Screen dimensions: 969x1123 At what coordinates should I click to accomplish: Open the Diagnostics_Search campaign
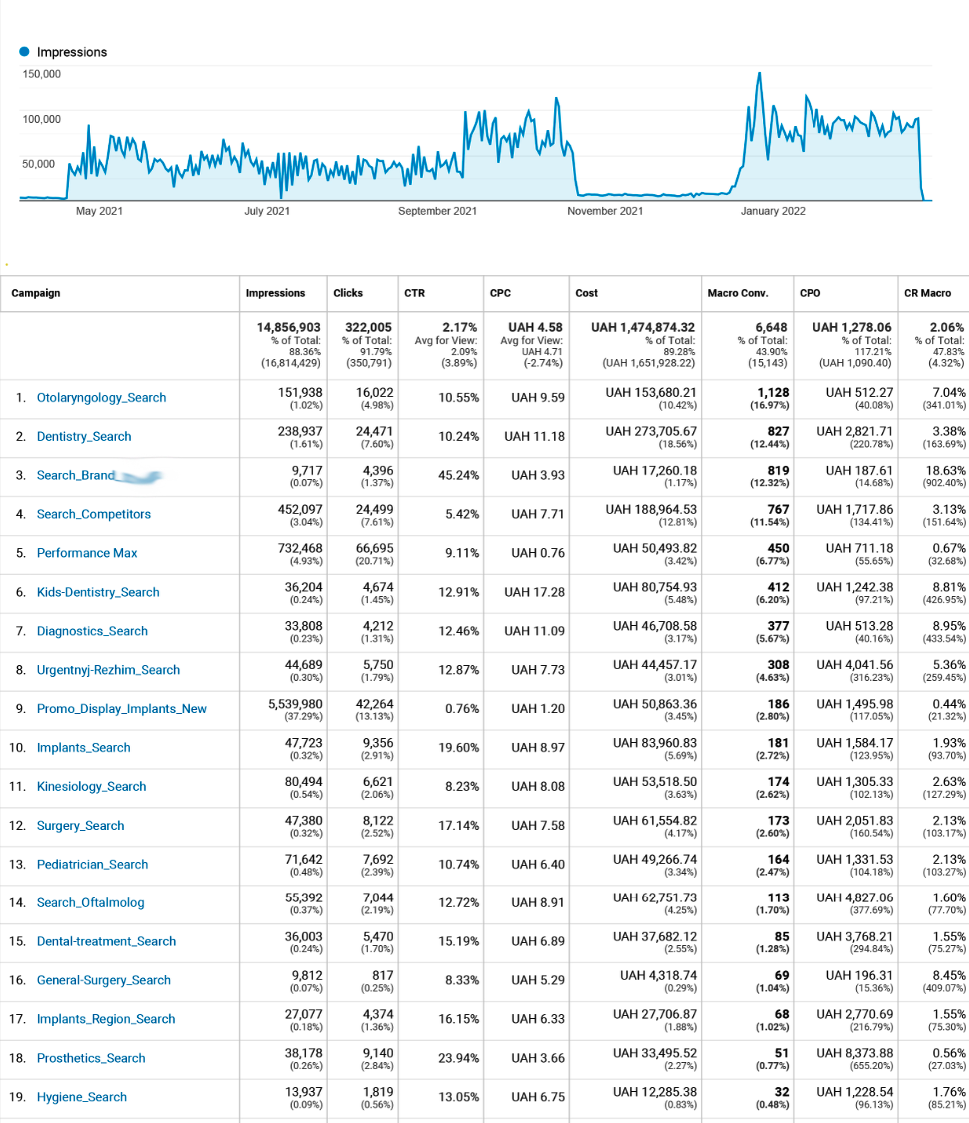[92, 631]
